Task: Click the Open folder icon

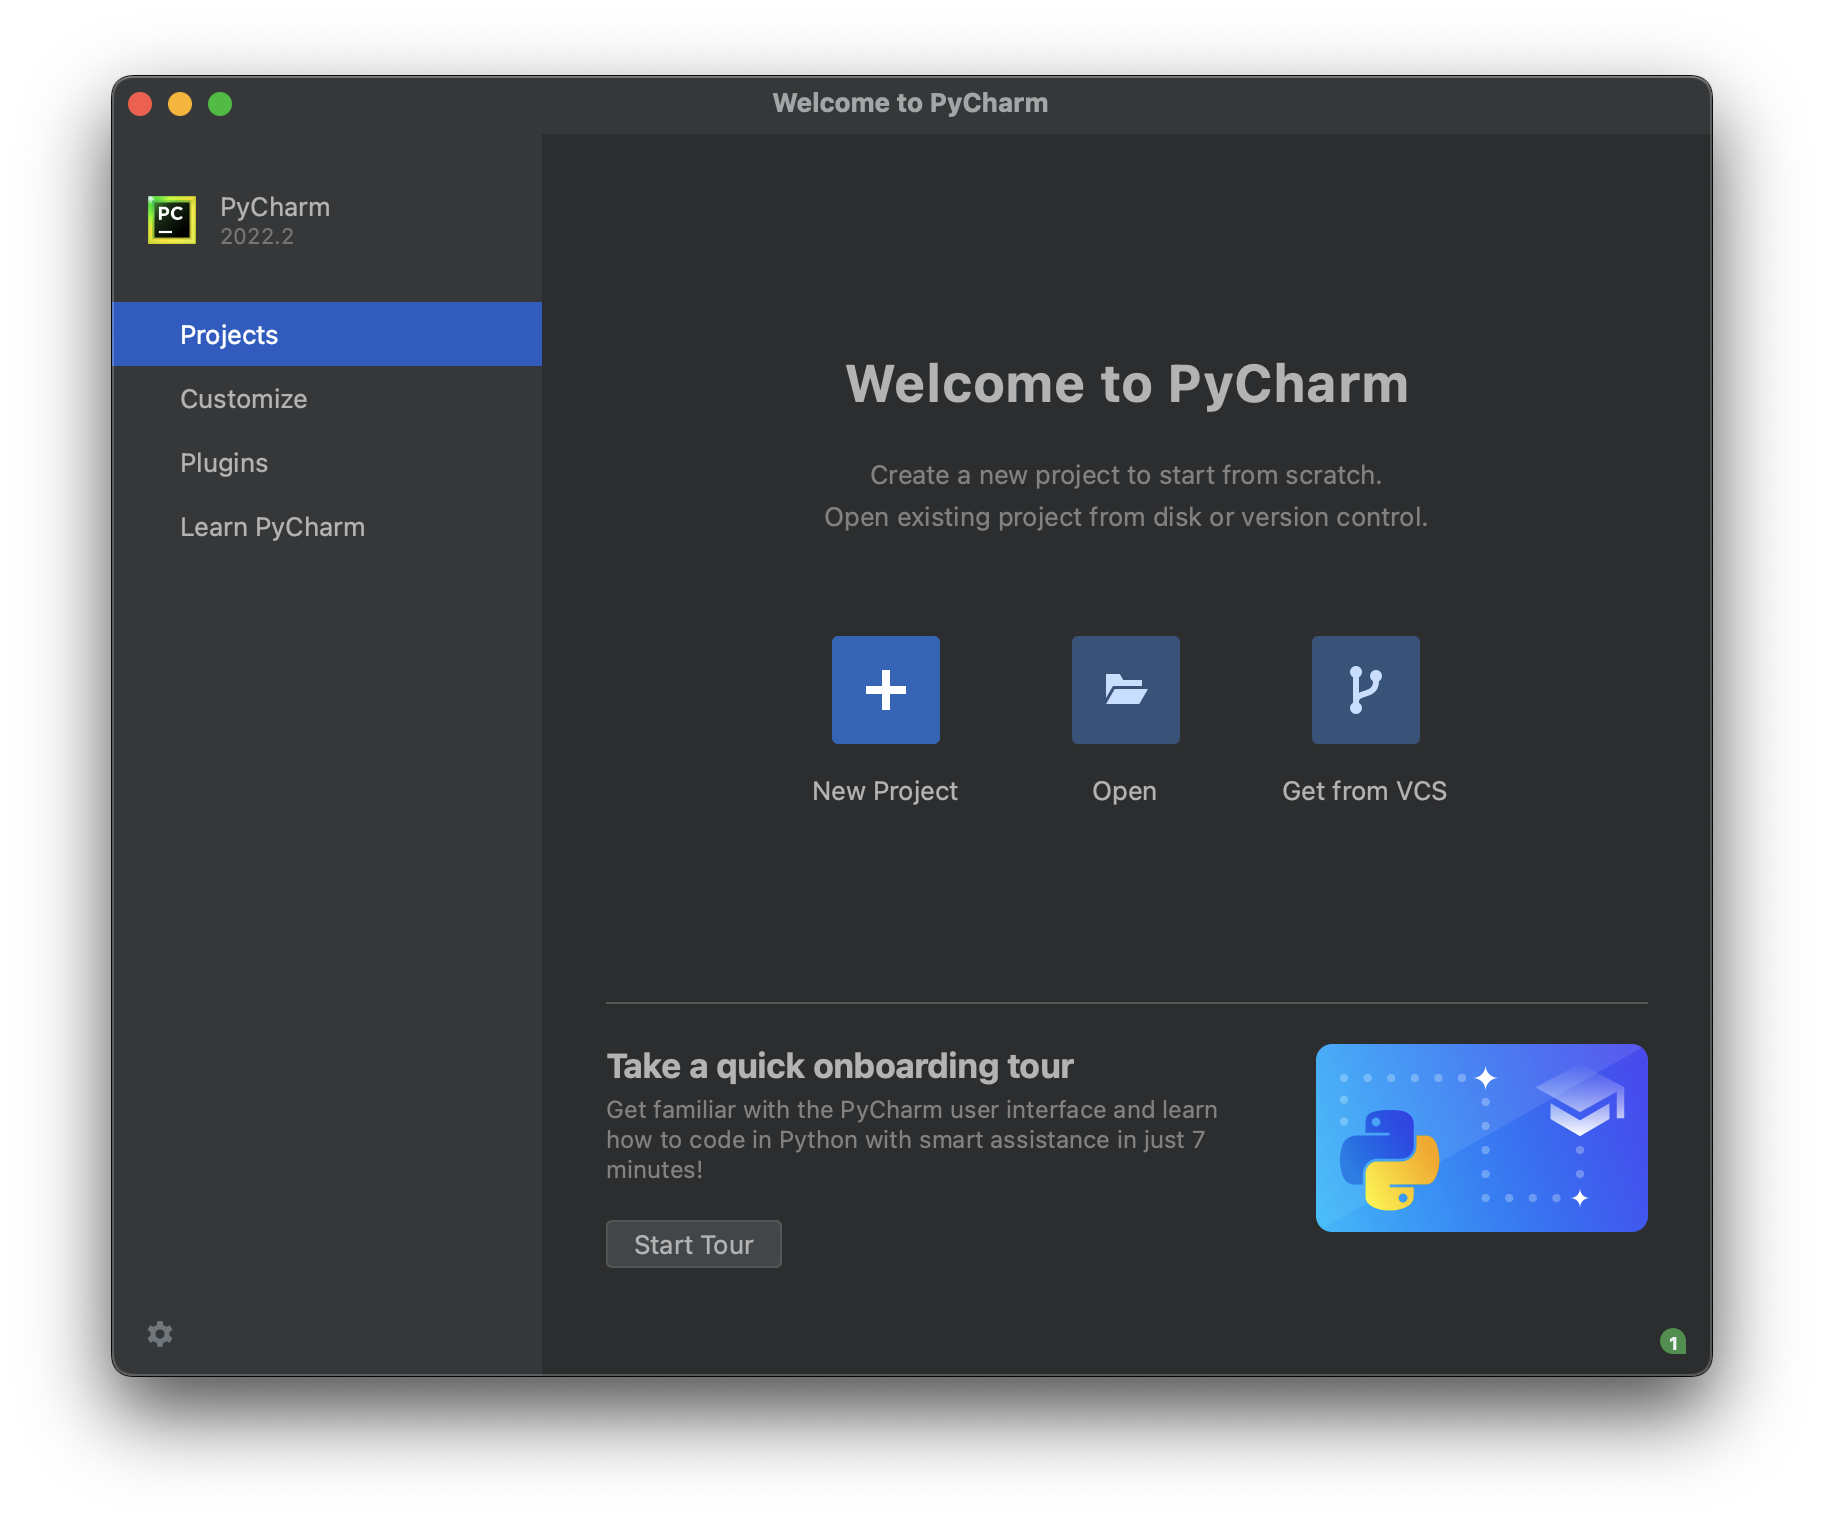Action: [x=1125, y=689]
